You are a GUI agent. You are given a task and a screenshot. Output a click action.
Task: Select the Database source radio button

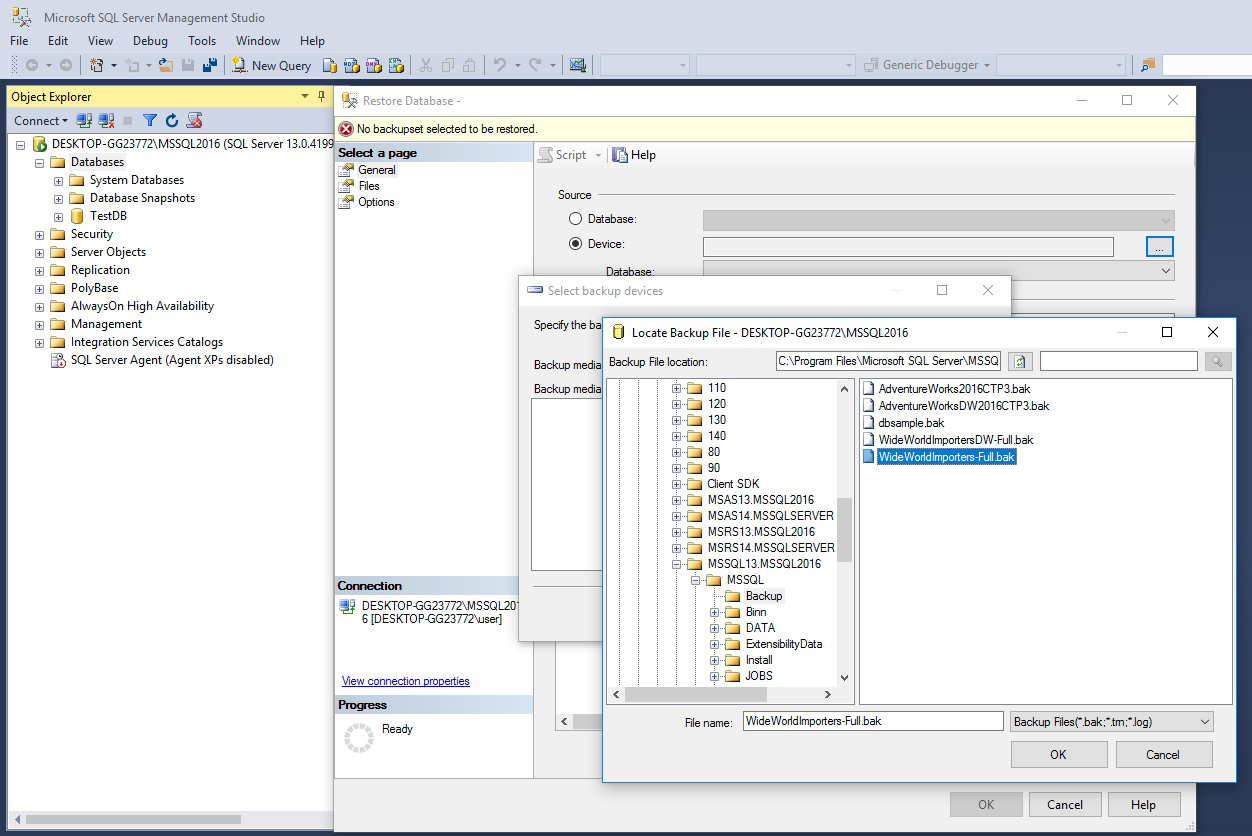pyautogui.click(x=575, y=219)
